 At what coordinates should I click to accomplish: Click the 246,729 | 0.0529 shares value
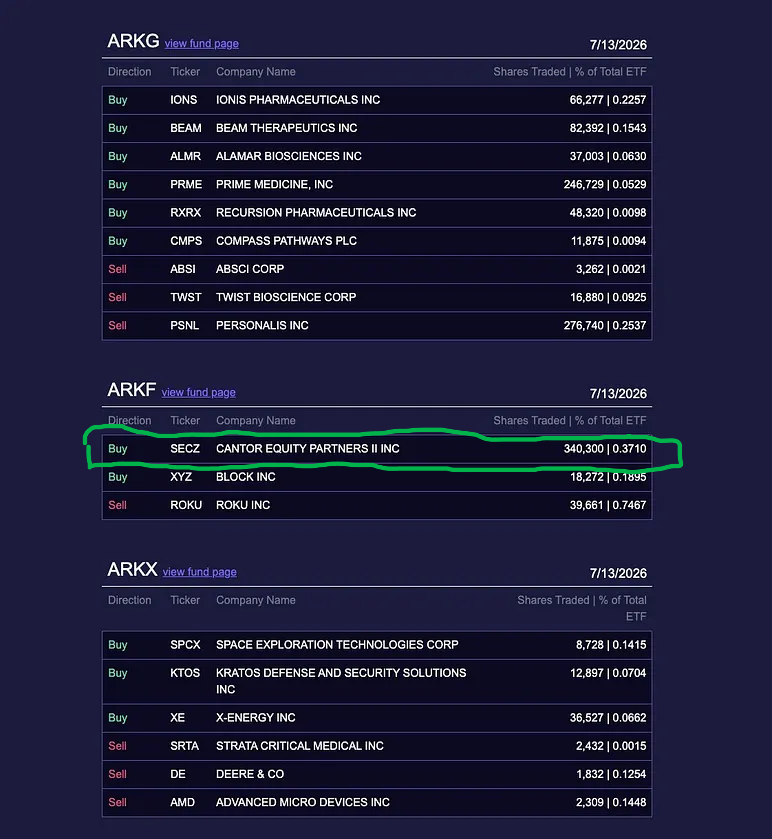605,185
